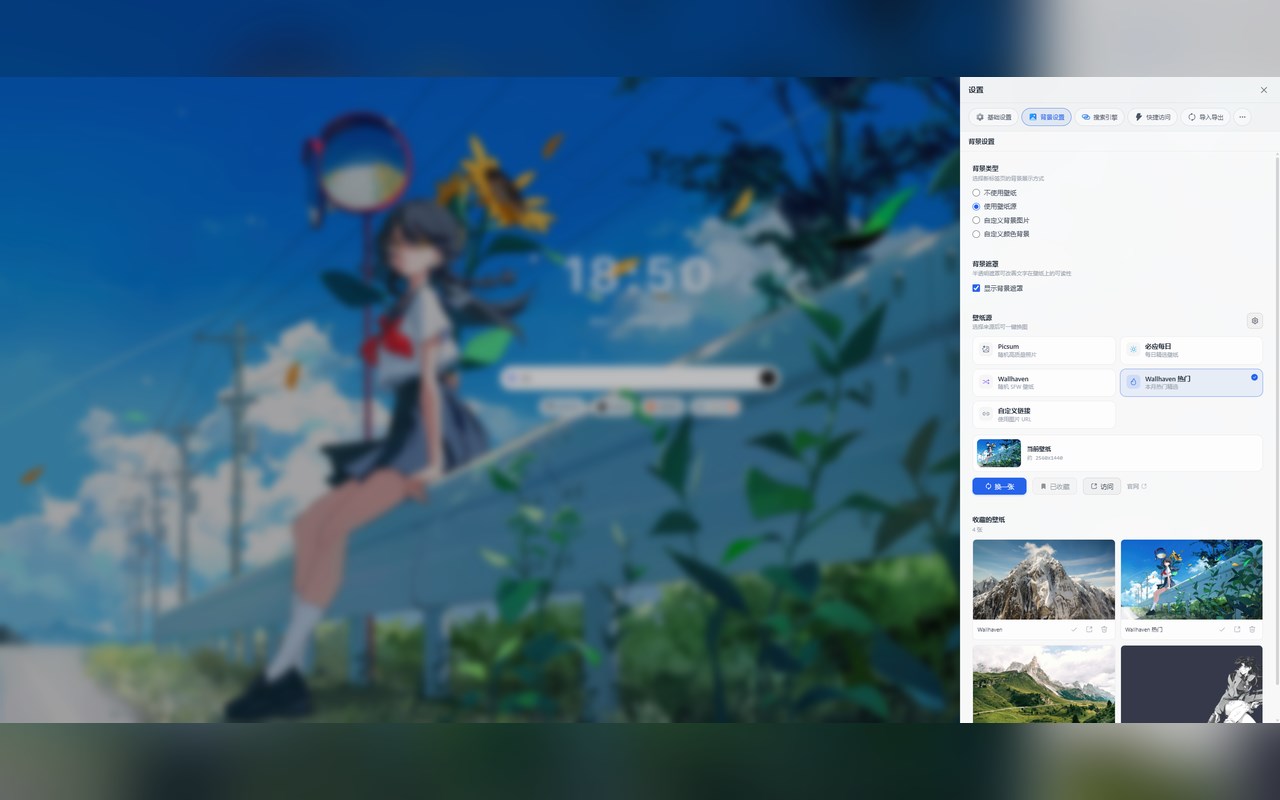The image size is (1280, 800).
Task: Apply the Wallhaven mountain favorite with its checkmark
Action: [x=1075, y=629]
